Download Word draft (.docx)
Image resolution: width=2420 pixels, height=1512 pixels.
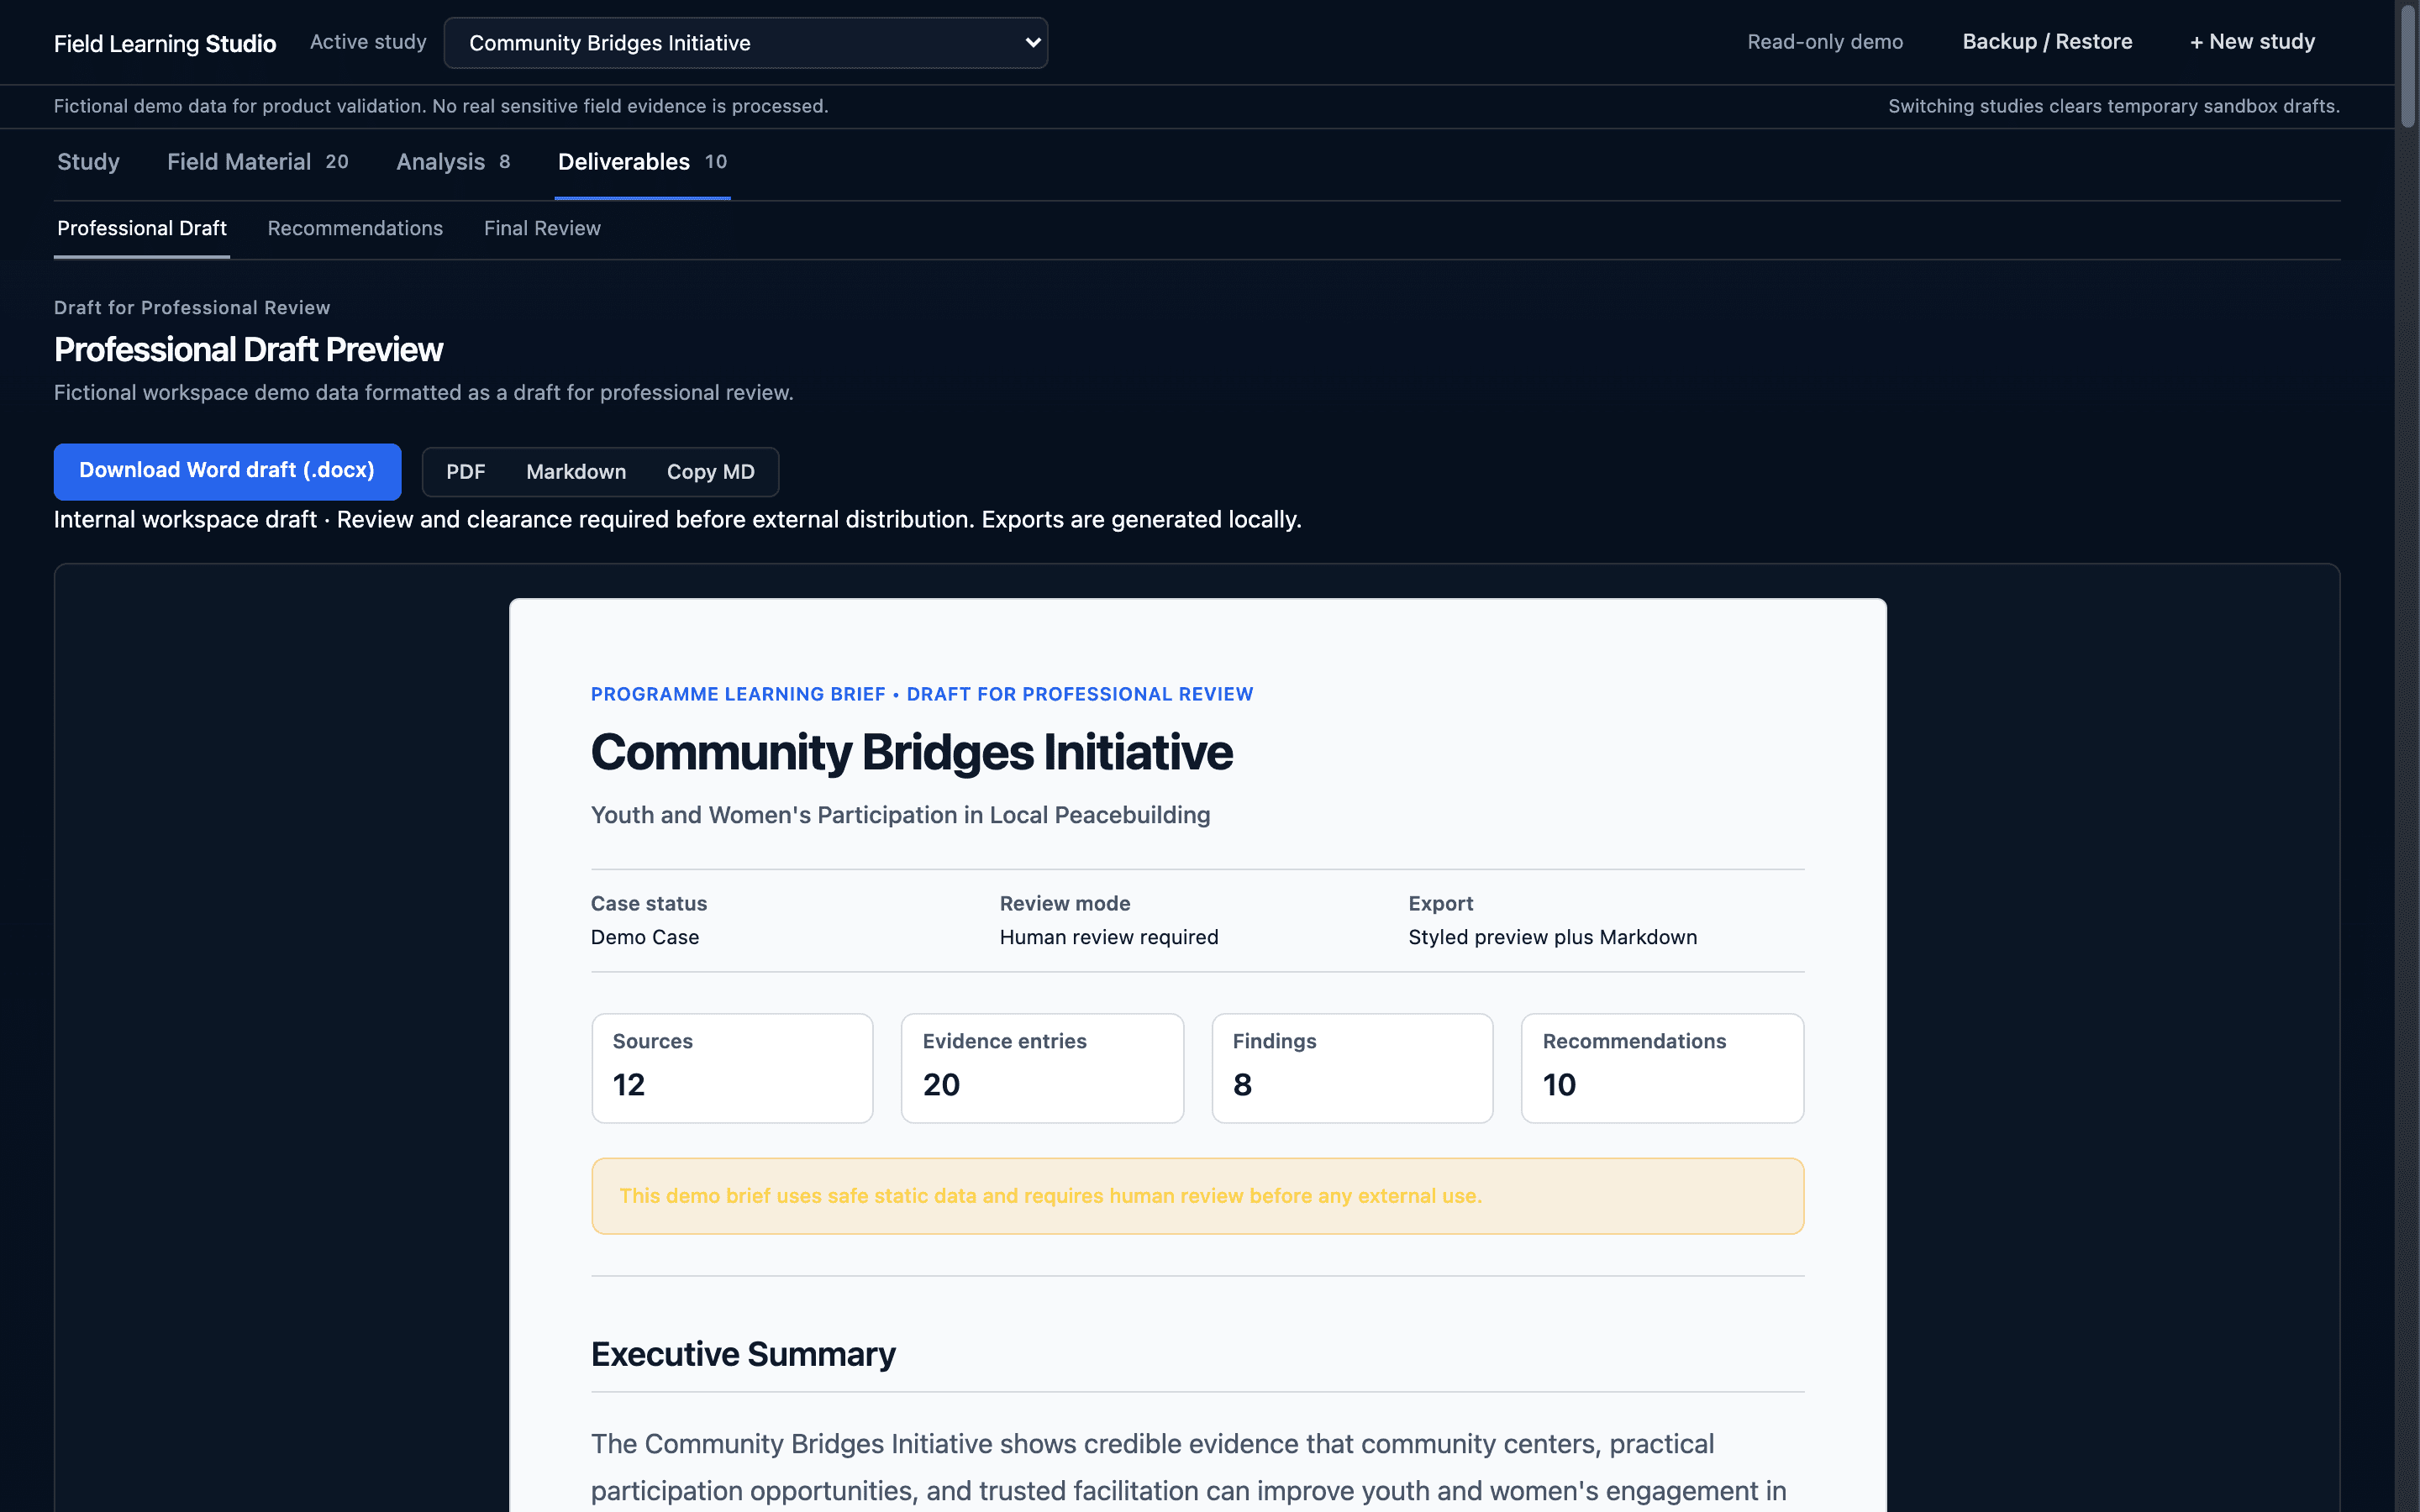pos(227,471)
